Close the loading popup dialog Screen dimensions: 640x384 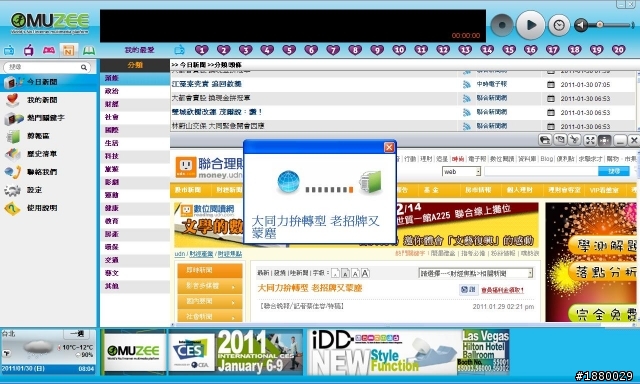pos(389,147)
